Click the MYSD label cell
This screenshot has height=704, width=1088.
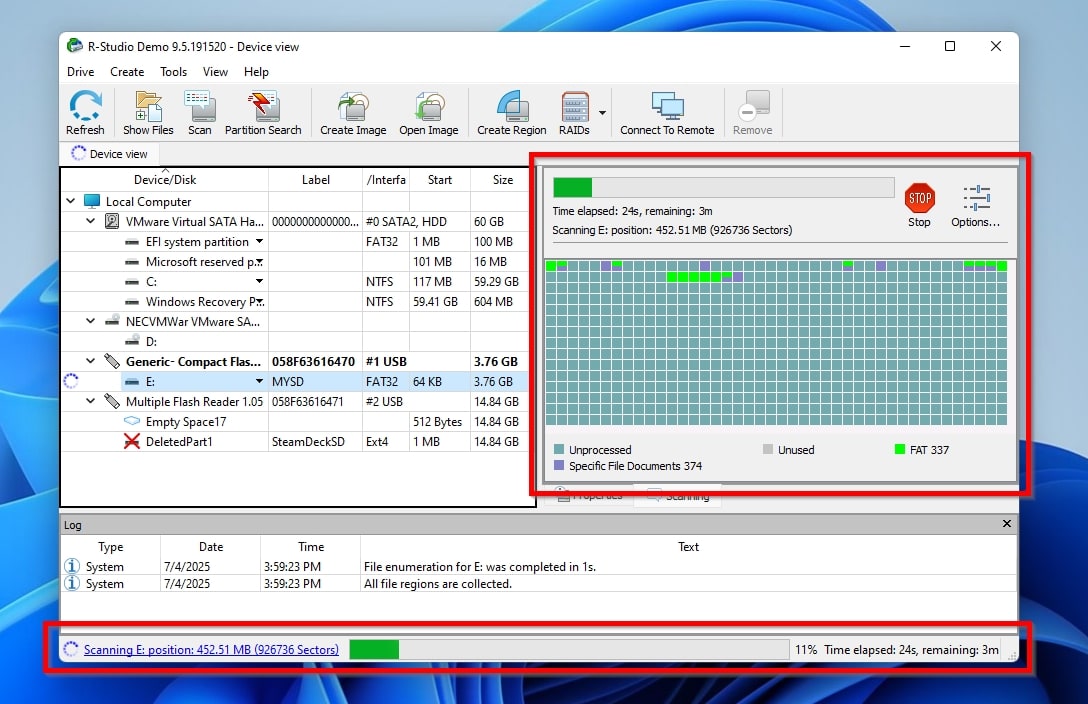tap(315, 381)
